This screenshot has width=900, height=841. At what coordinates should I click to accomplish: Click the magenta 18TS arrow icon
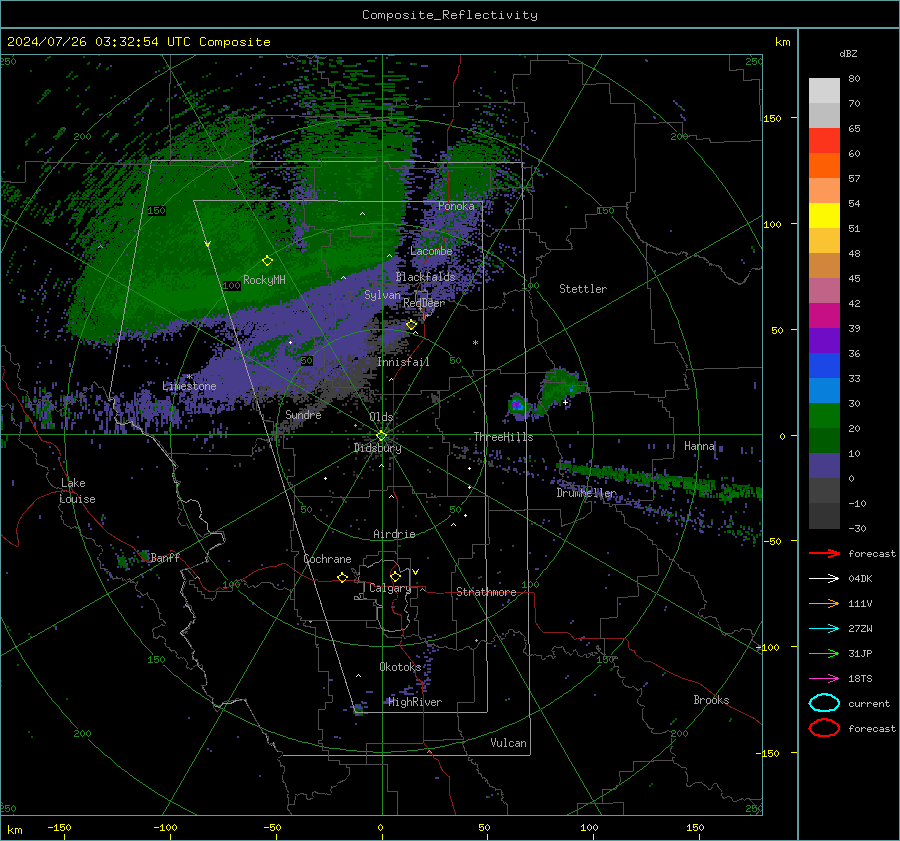(824, 679)
